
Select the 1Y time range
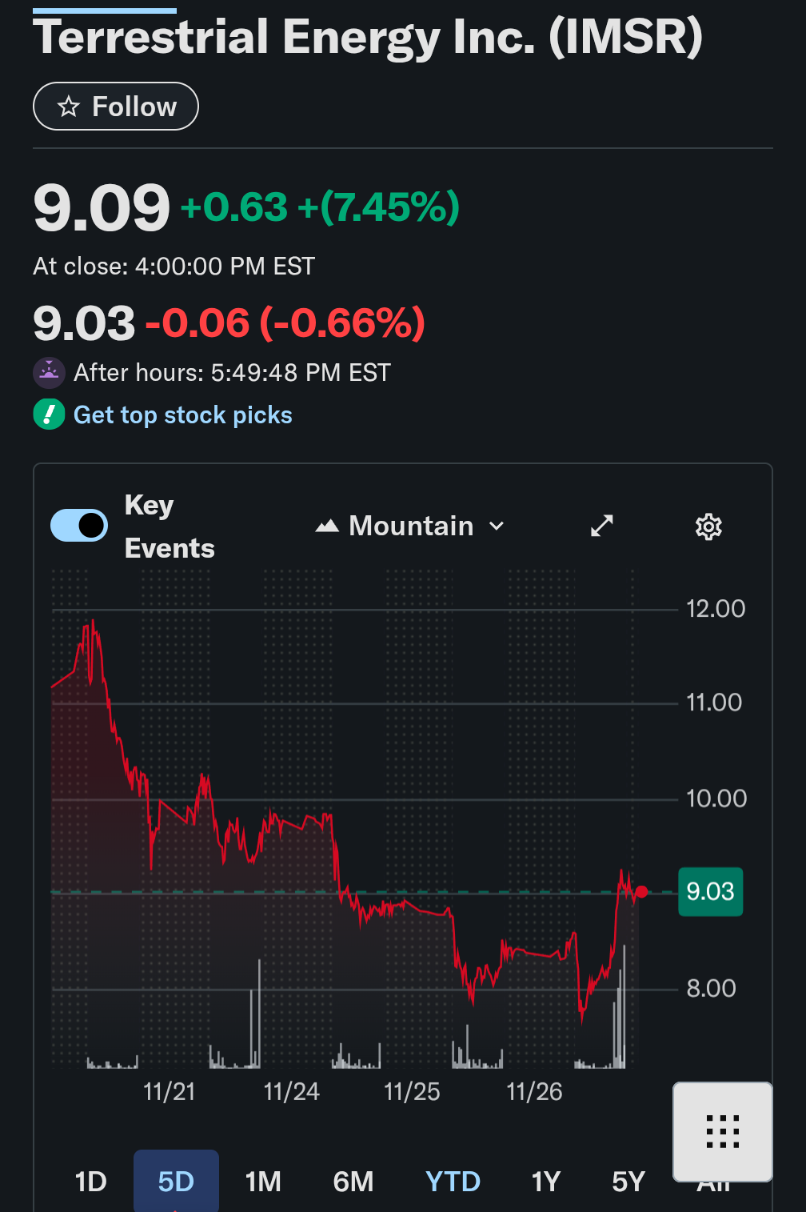click(x=545, y=1182)
